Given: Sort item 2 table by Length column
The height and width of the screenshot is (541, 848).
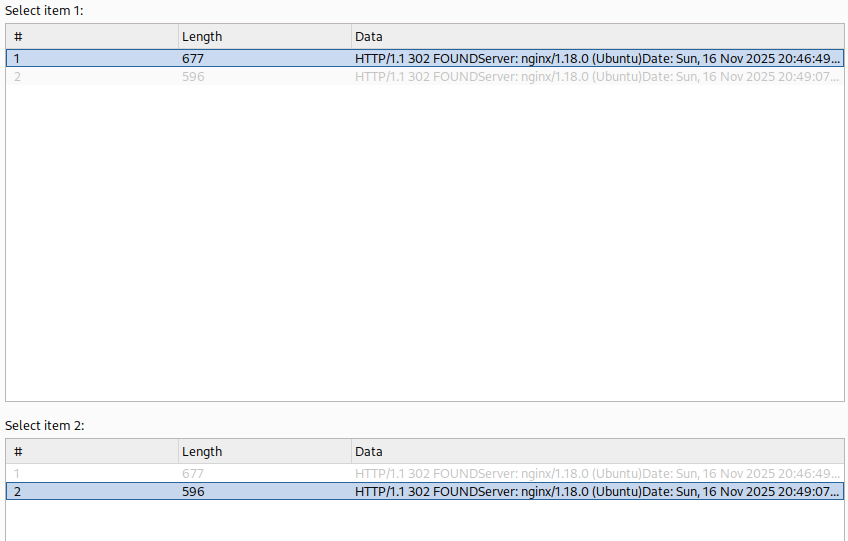Looking at the screenshot, I should click(264, 452).
